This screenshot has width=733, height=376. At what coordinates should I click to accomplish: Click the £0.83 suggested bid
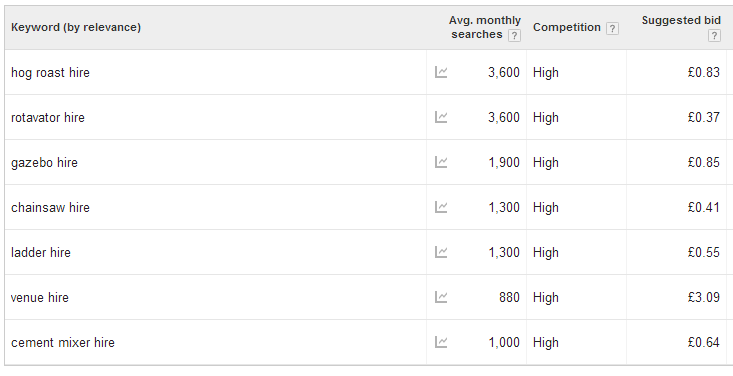point(704,72)
